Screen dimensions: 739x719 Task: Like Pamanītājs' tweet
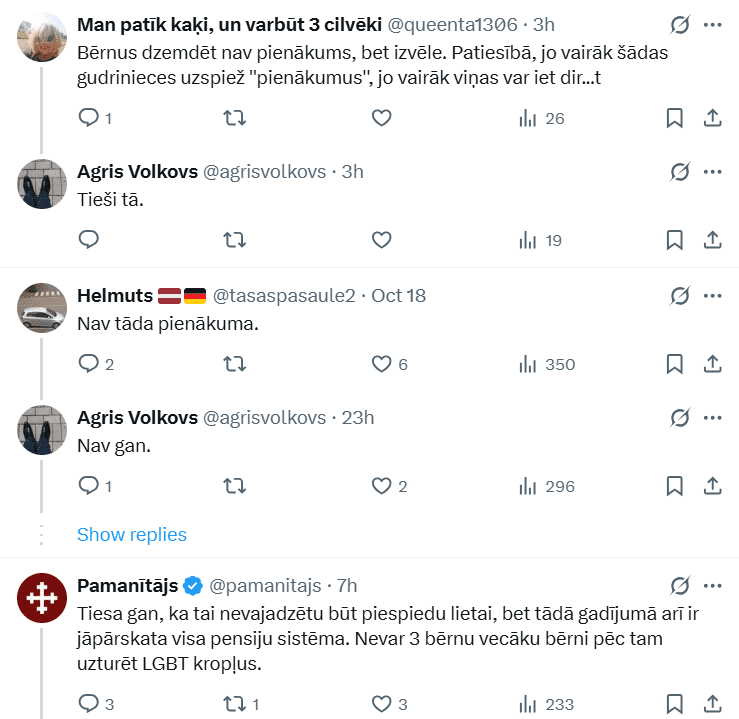point(381,704)
